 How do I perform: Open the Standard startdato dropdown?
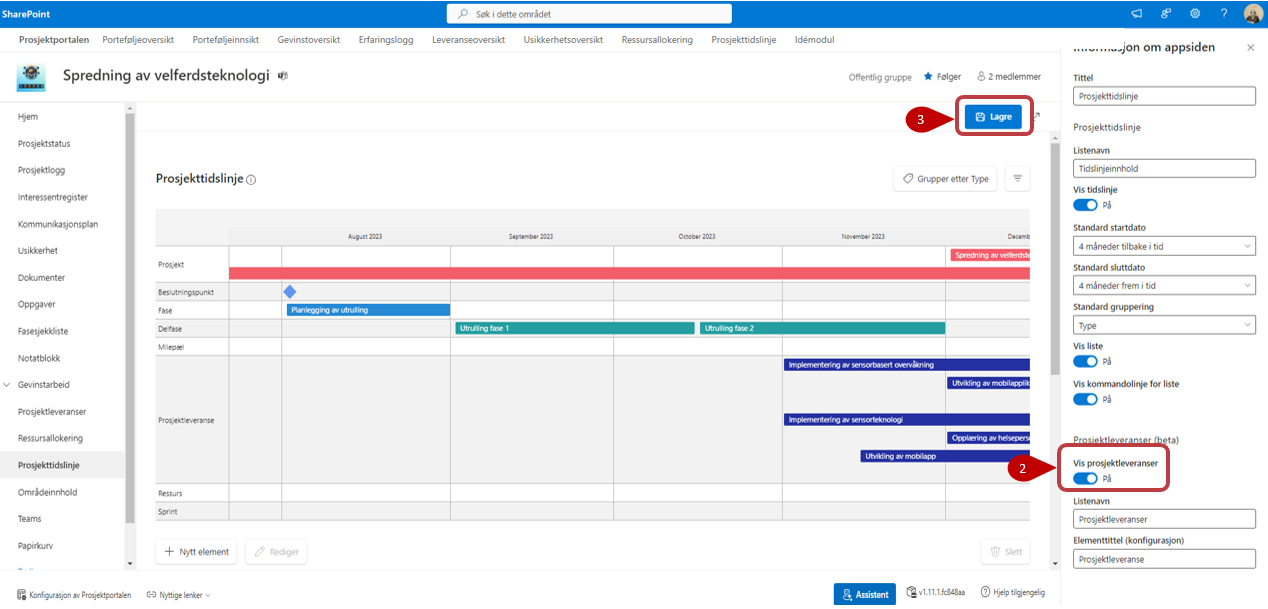pos(1164,246)
